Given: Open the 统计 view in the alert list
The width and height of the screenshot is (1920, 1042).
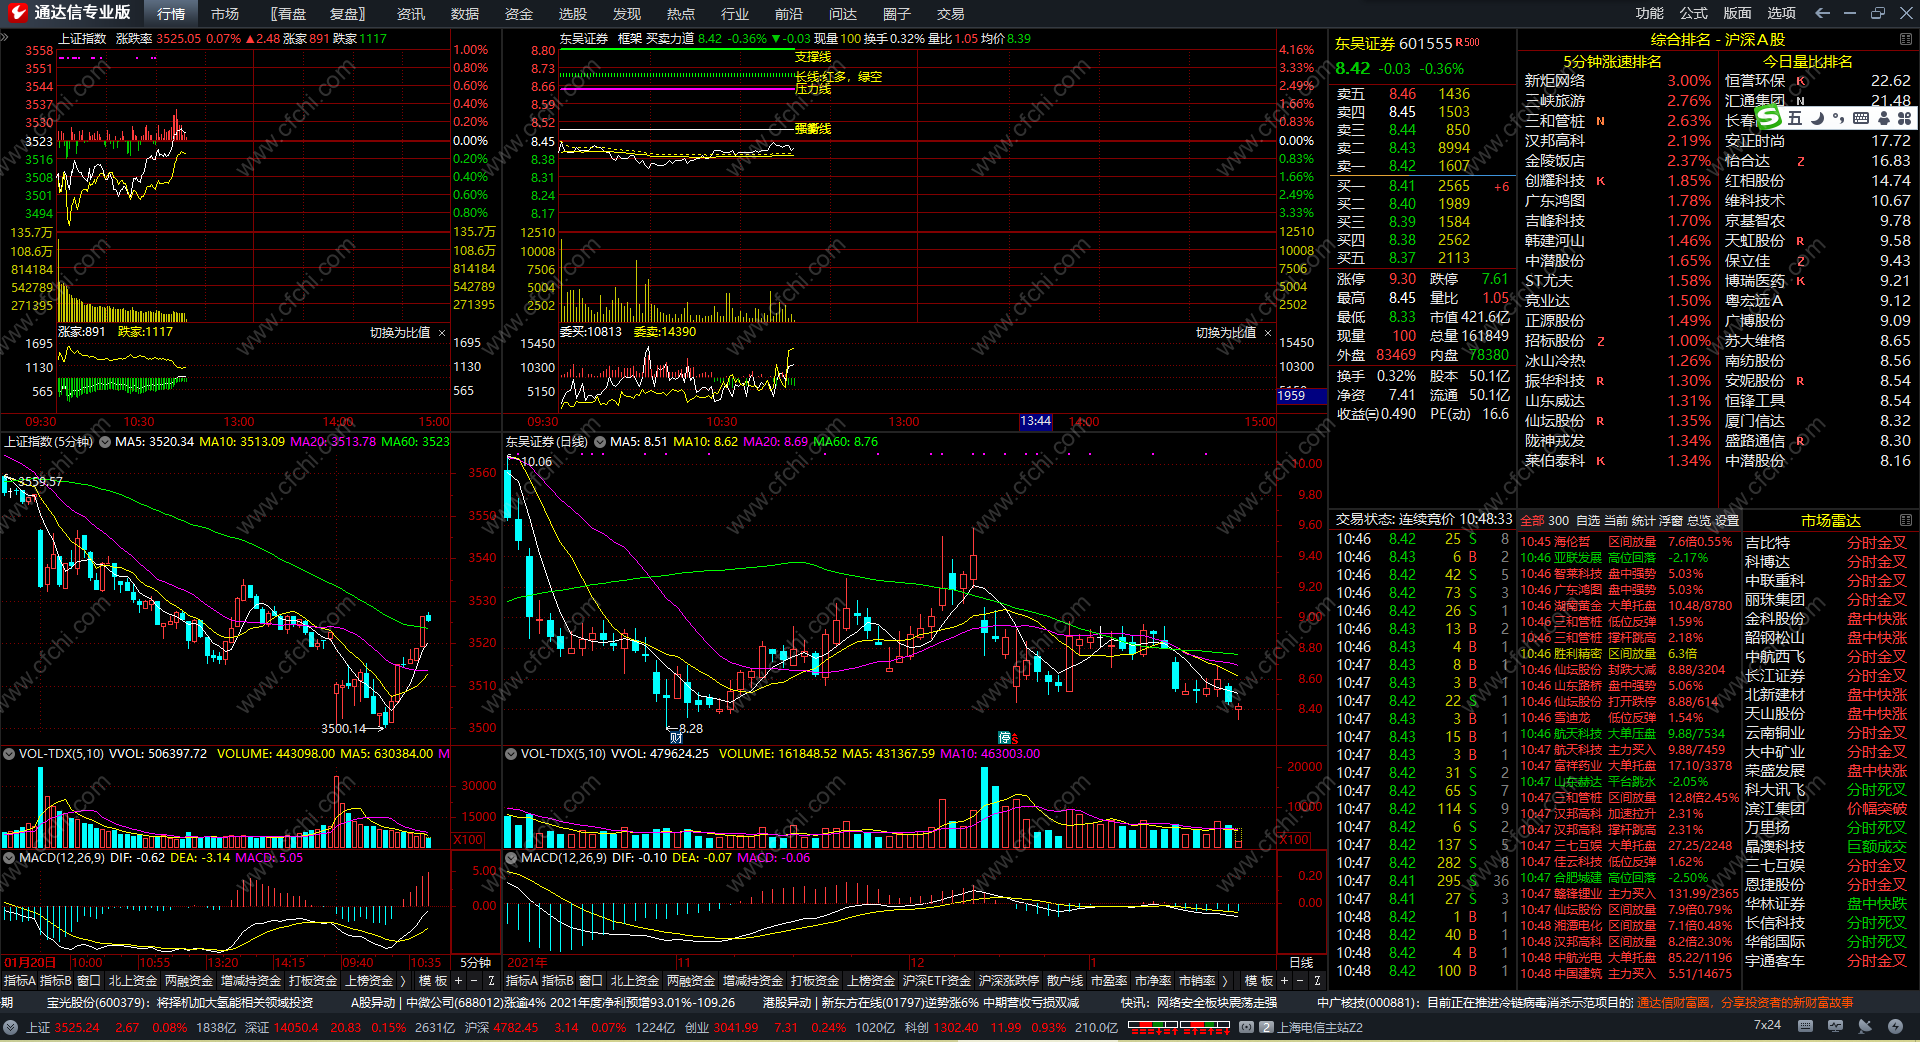Looking at the screenshot, I should click(x=1643, y=521).
